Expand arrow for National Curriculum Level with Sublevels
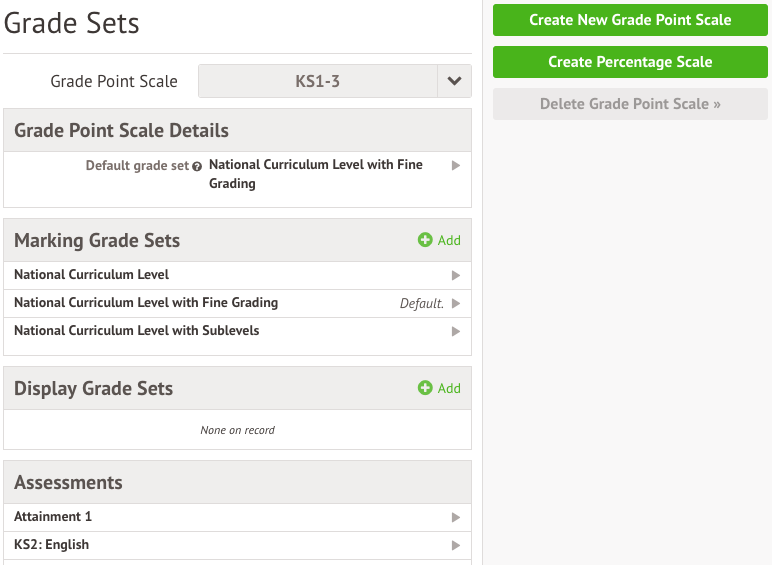This screenshot has width=772, height=565. point(456,331)
